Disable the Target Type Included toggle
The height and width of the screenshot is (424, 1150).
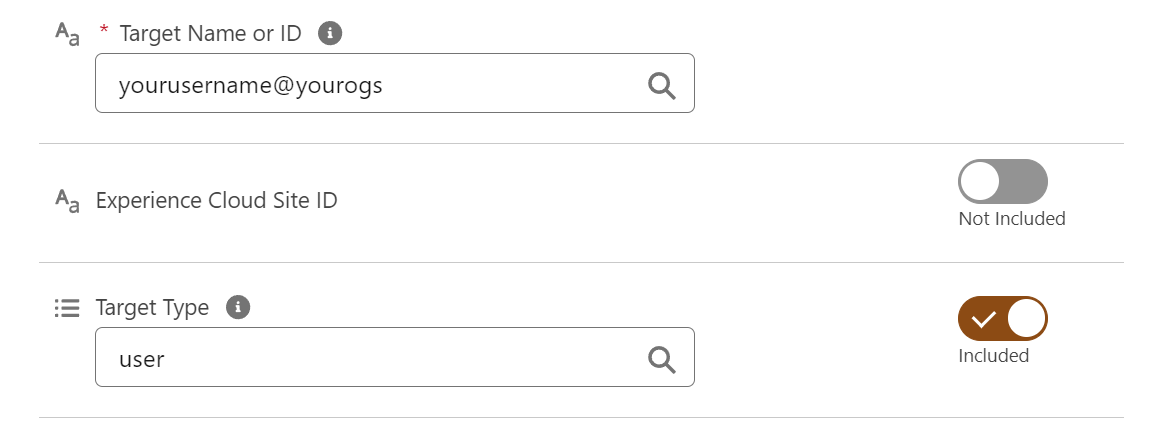click(1002, 319)
